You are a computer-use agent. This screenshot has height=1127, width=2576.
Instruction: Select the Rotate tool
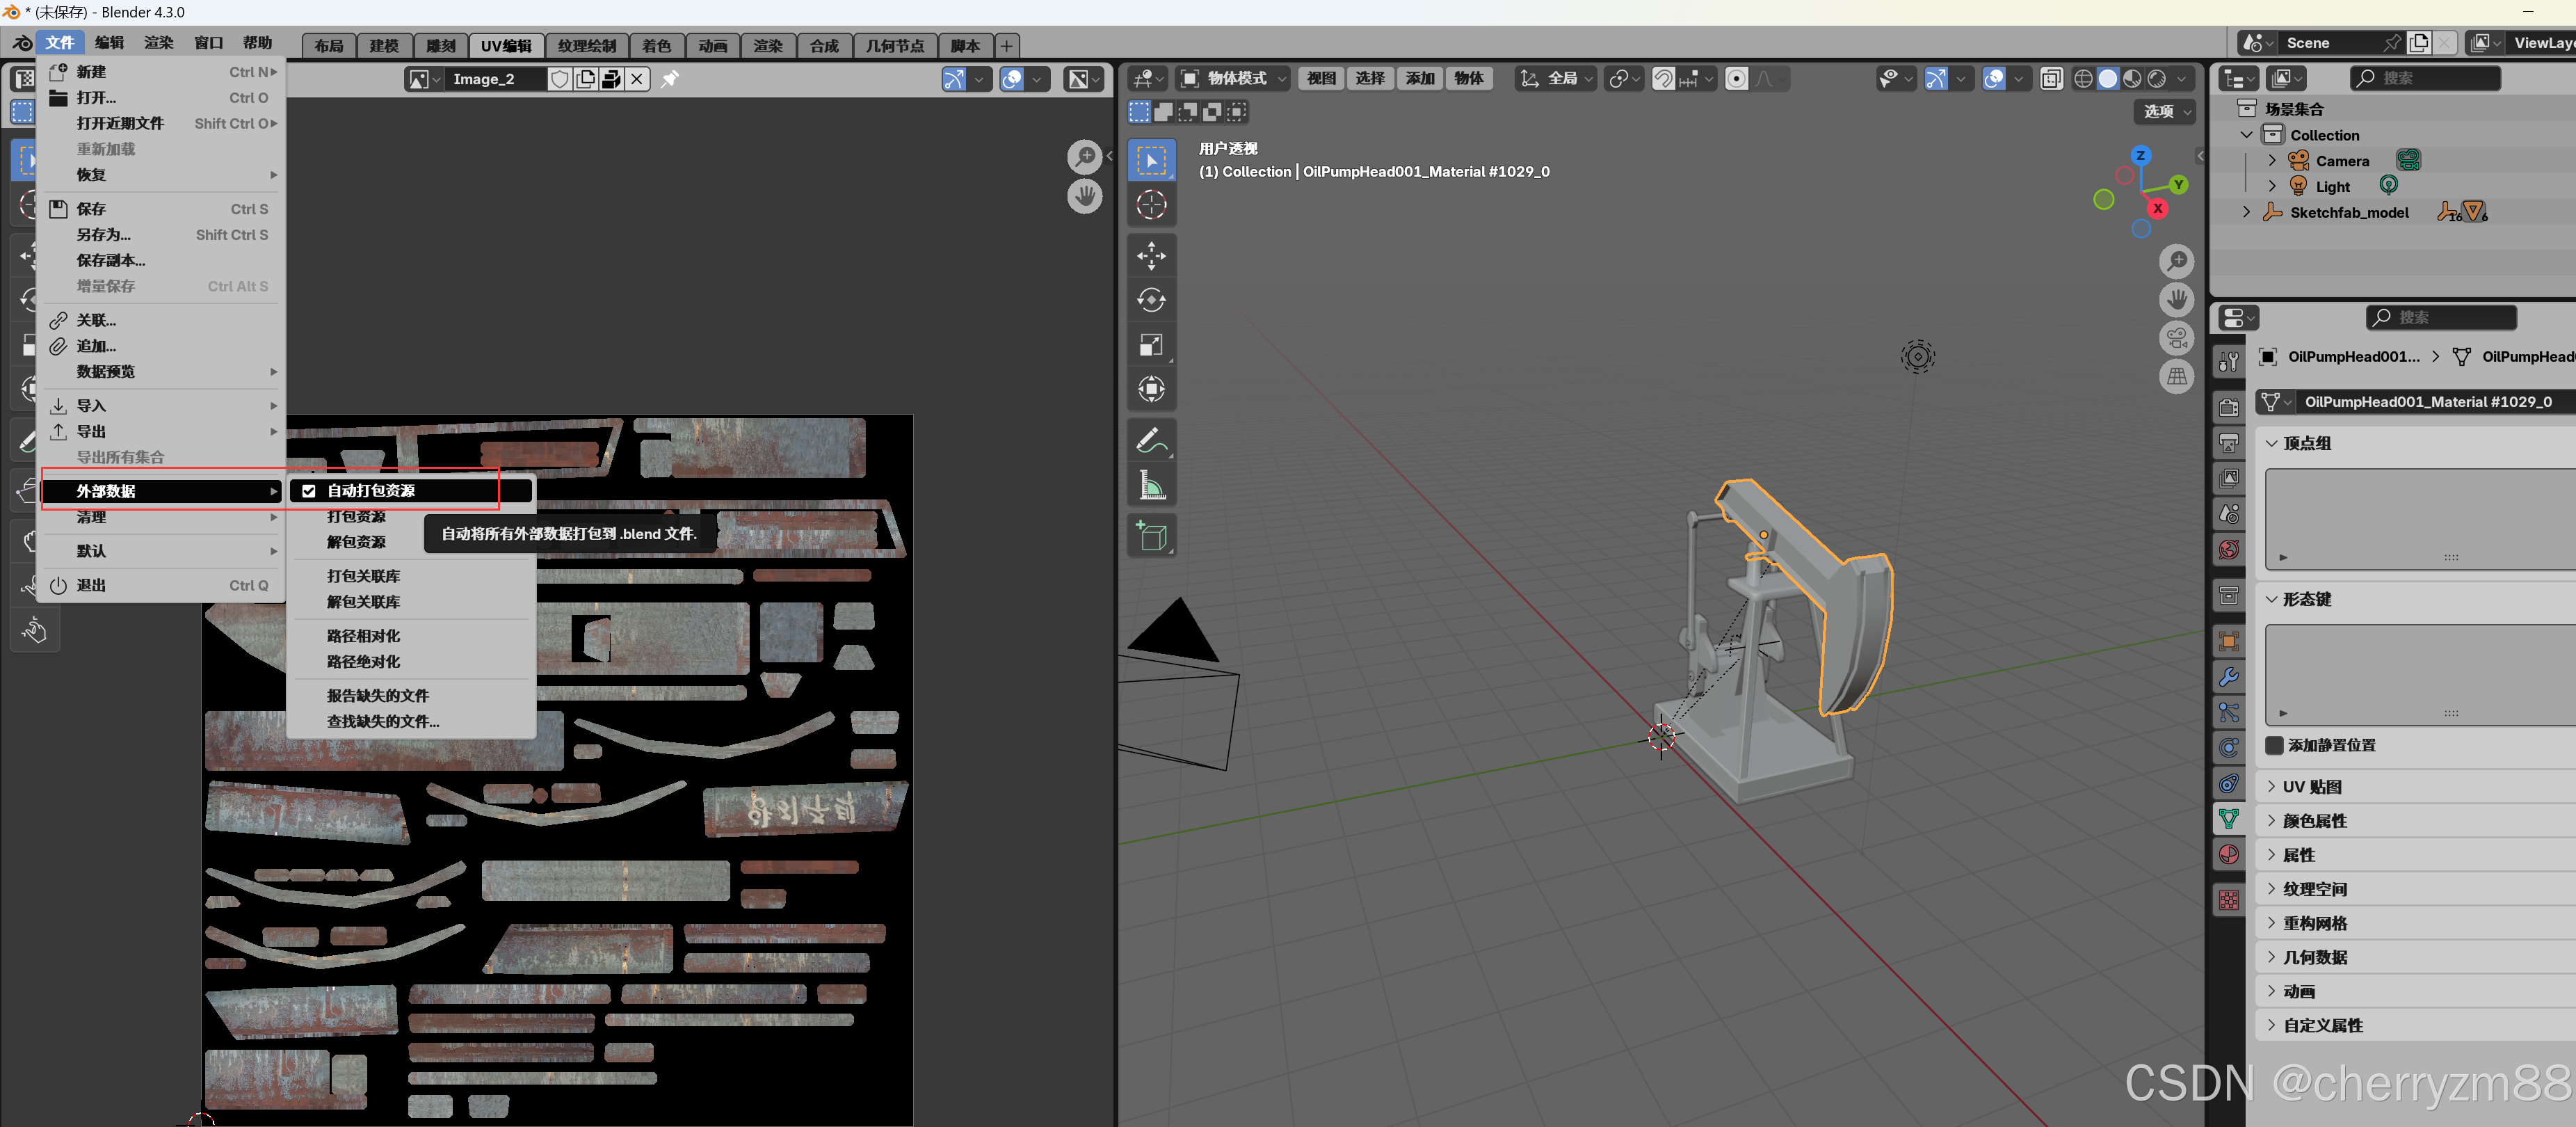click(1152, 300)
